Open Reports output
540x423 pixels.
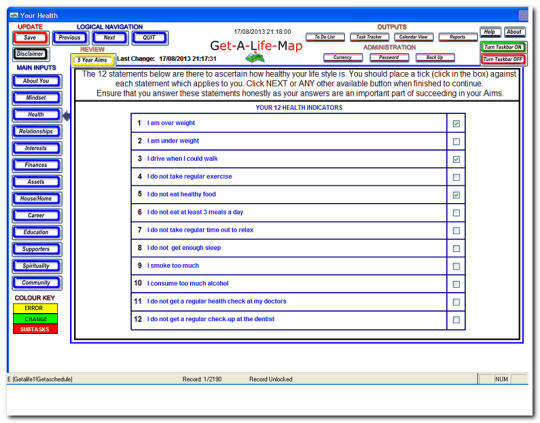click(x=458, y=37)
